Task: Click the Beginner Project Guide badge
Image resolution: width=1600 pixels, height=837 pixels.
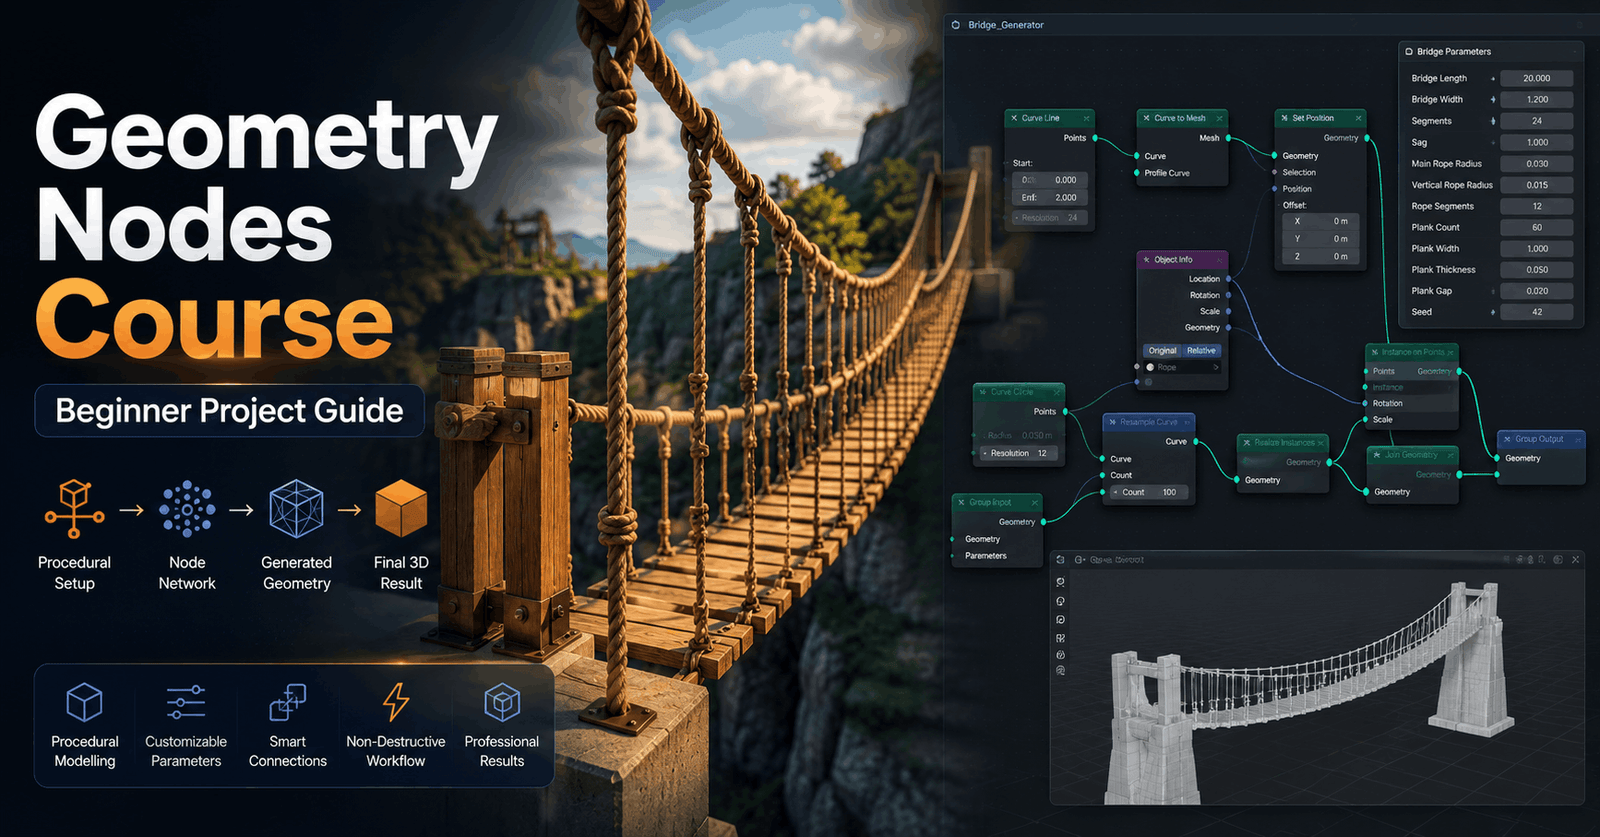Action: click(x=229, y=411)
